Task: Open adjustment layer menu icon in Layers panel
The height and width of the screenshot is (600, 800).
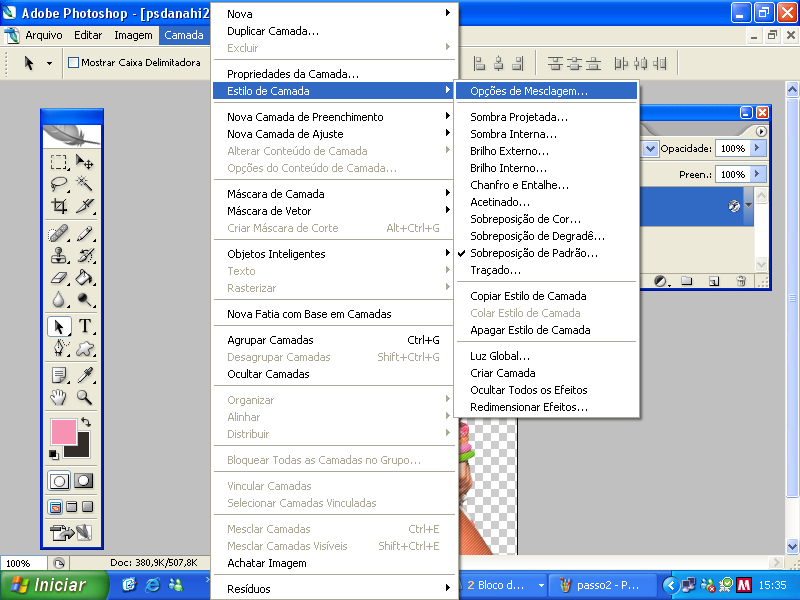Action: (661, 281)
